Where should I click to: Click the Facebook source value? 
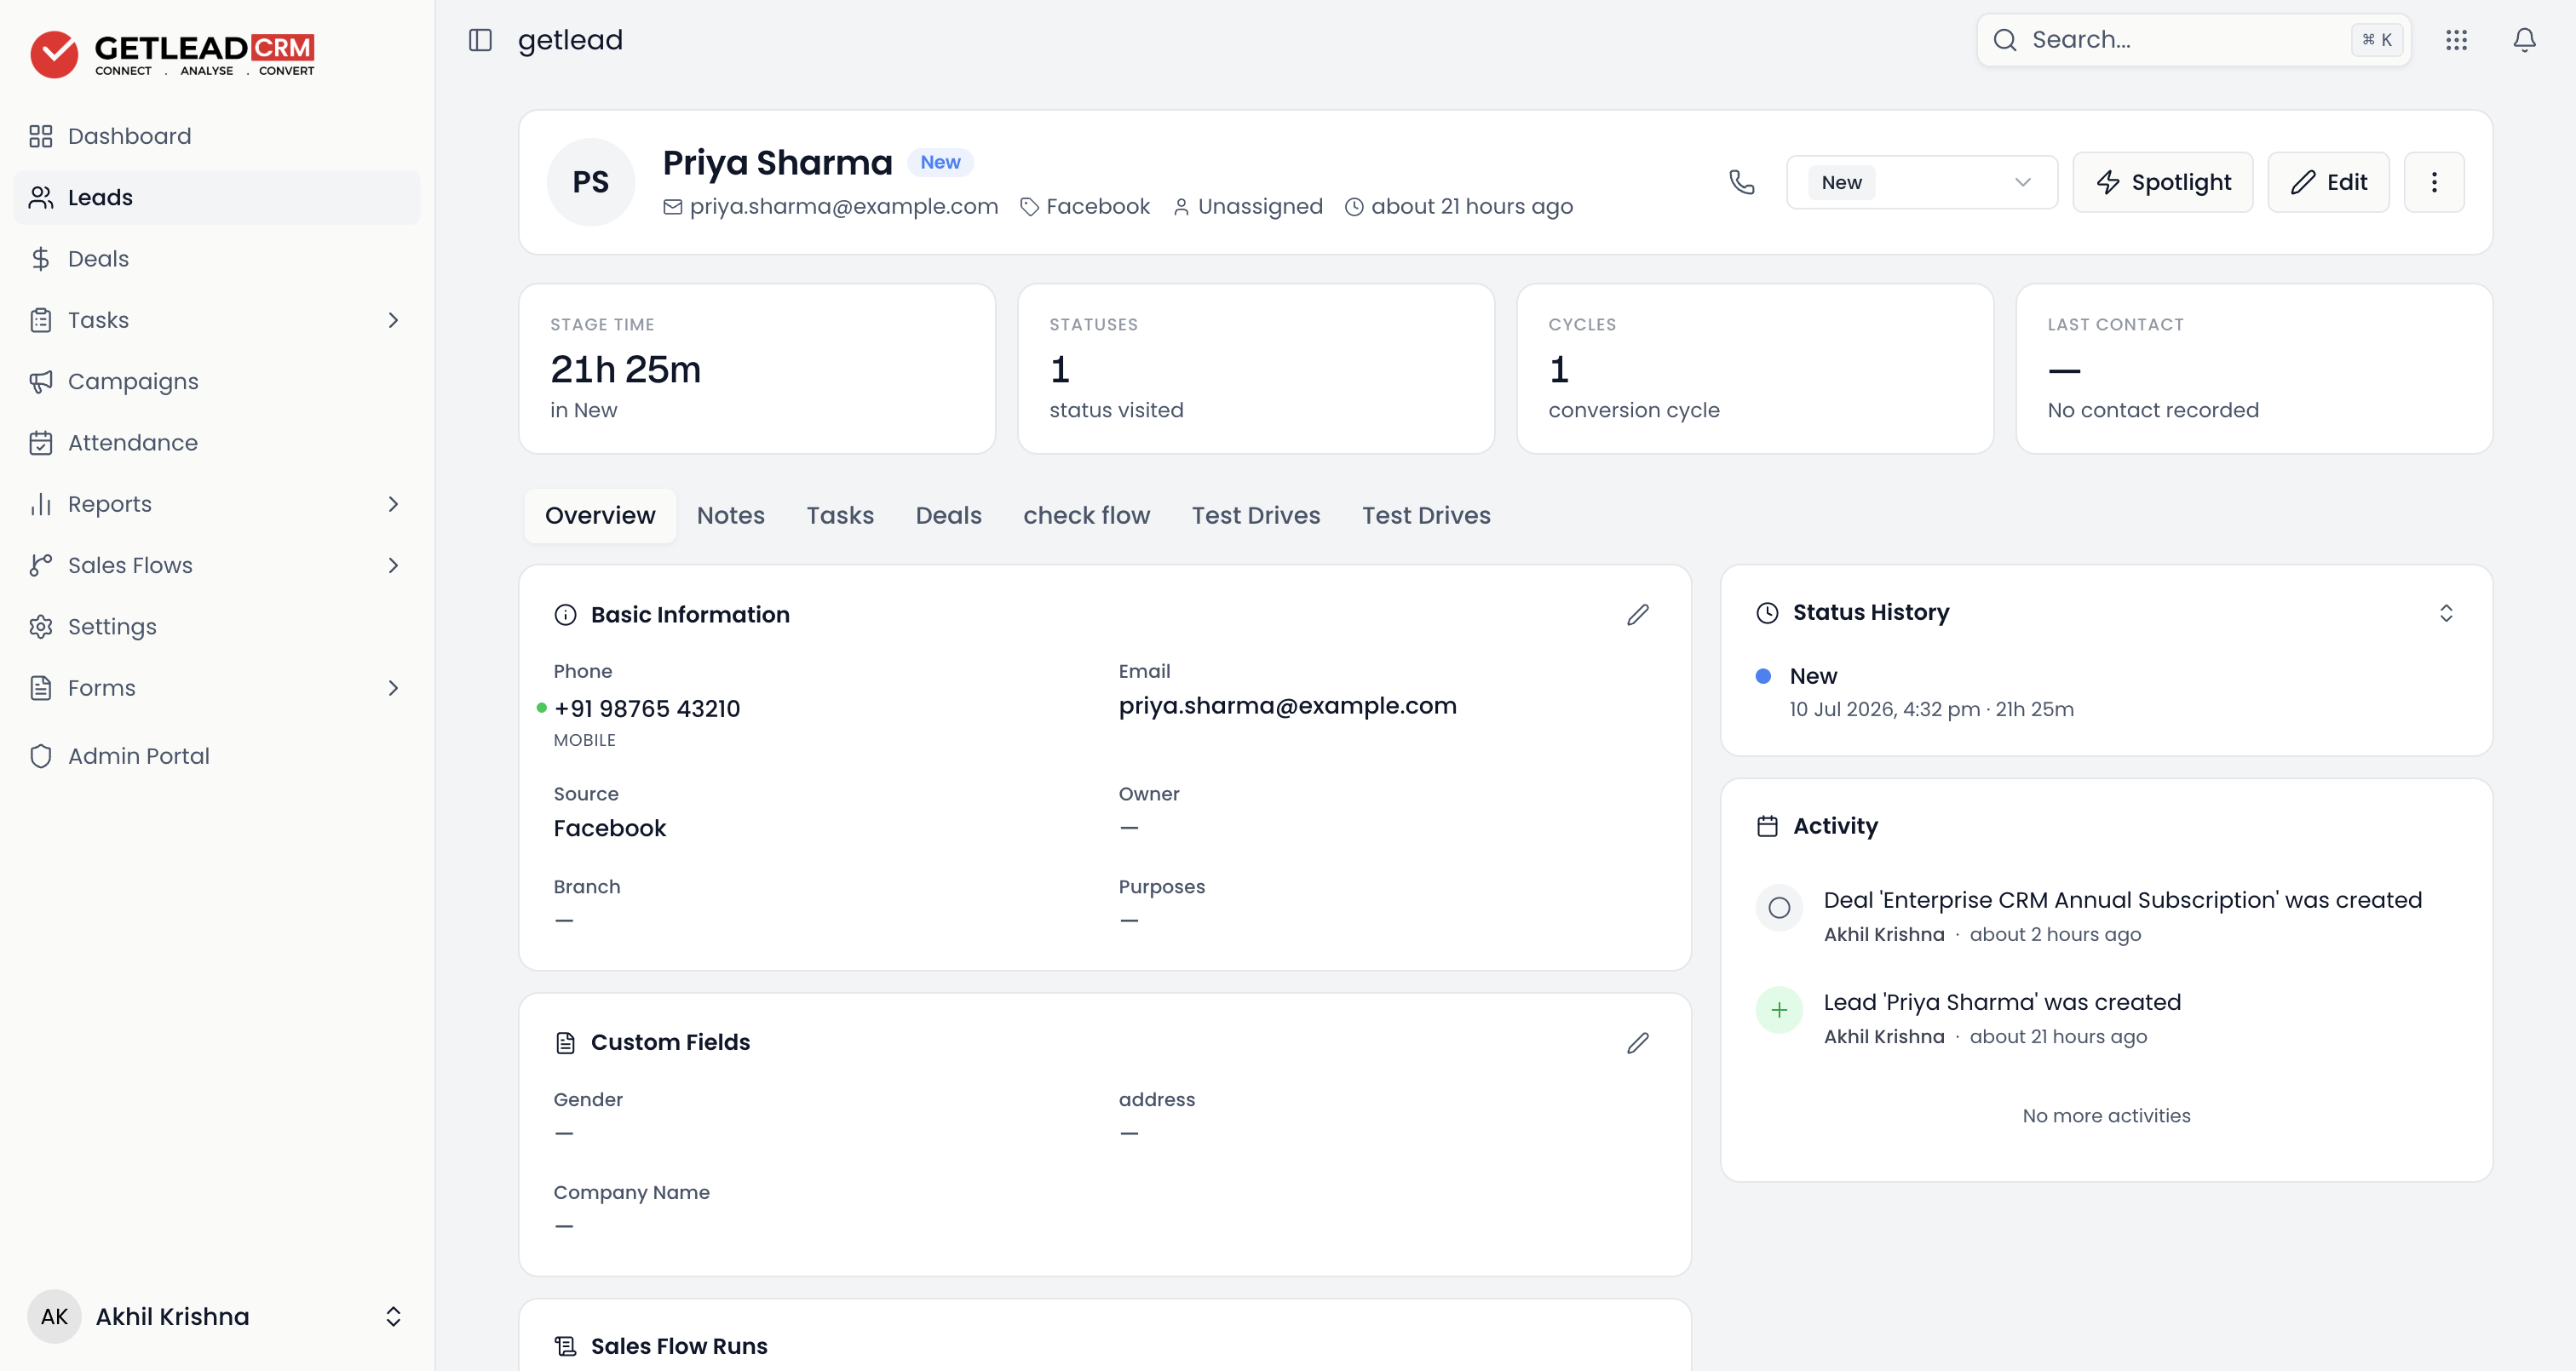(x=609, y=829)
